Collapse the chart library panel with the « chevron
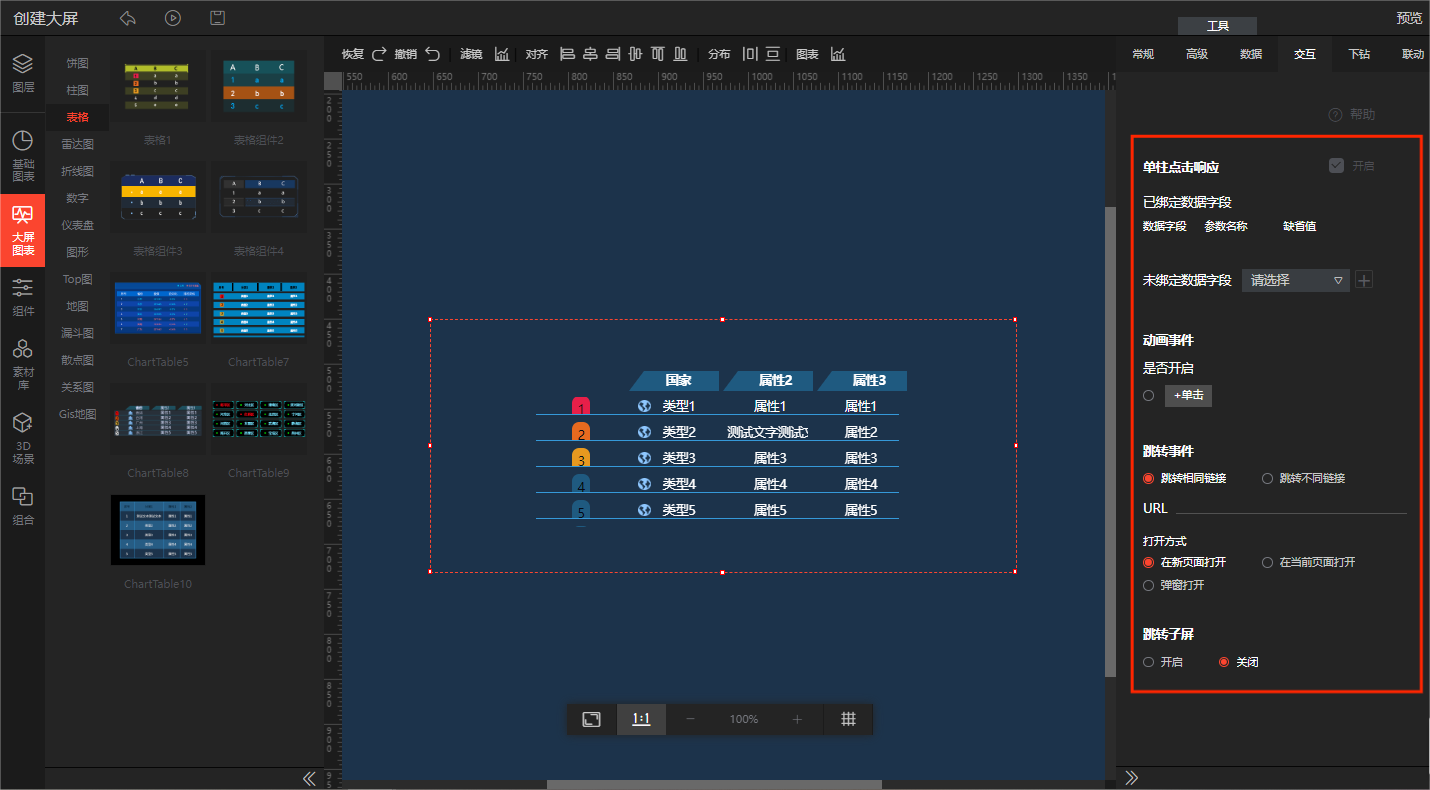The width and height of the screenshot is (1430, 790). coord(309,778)
